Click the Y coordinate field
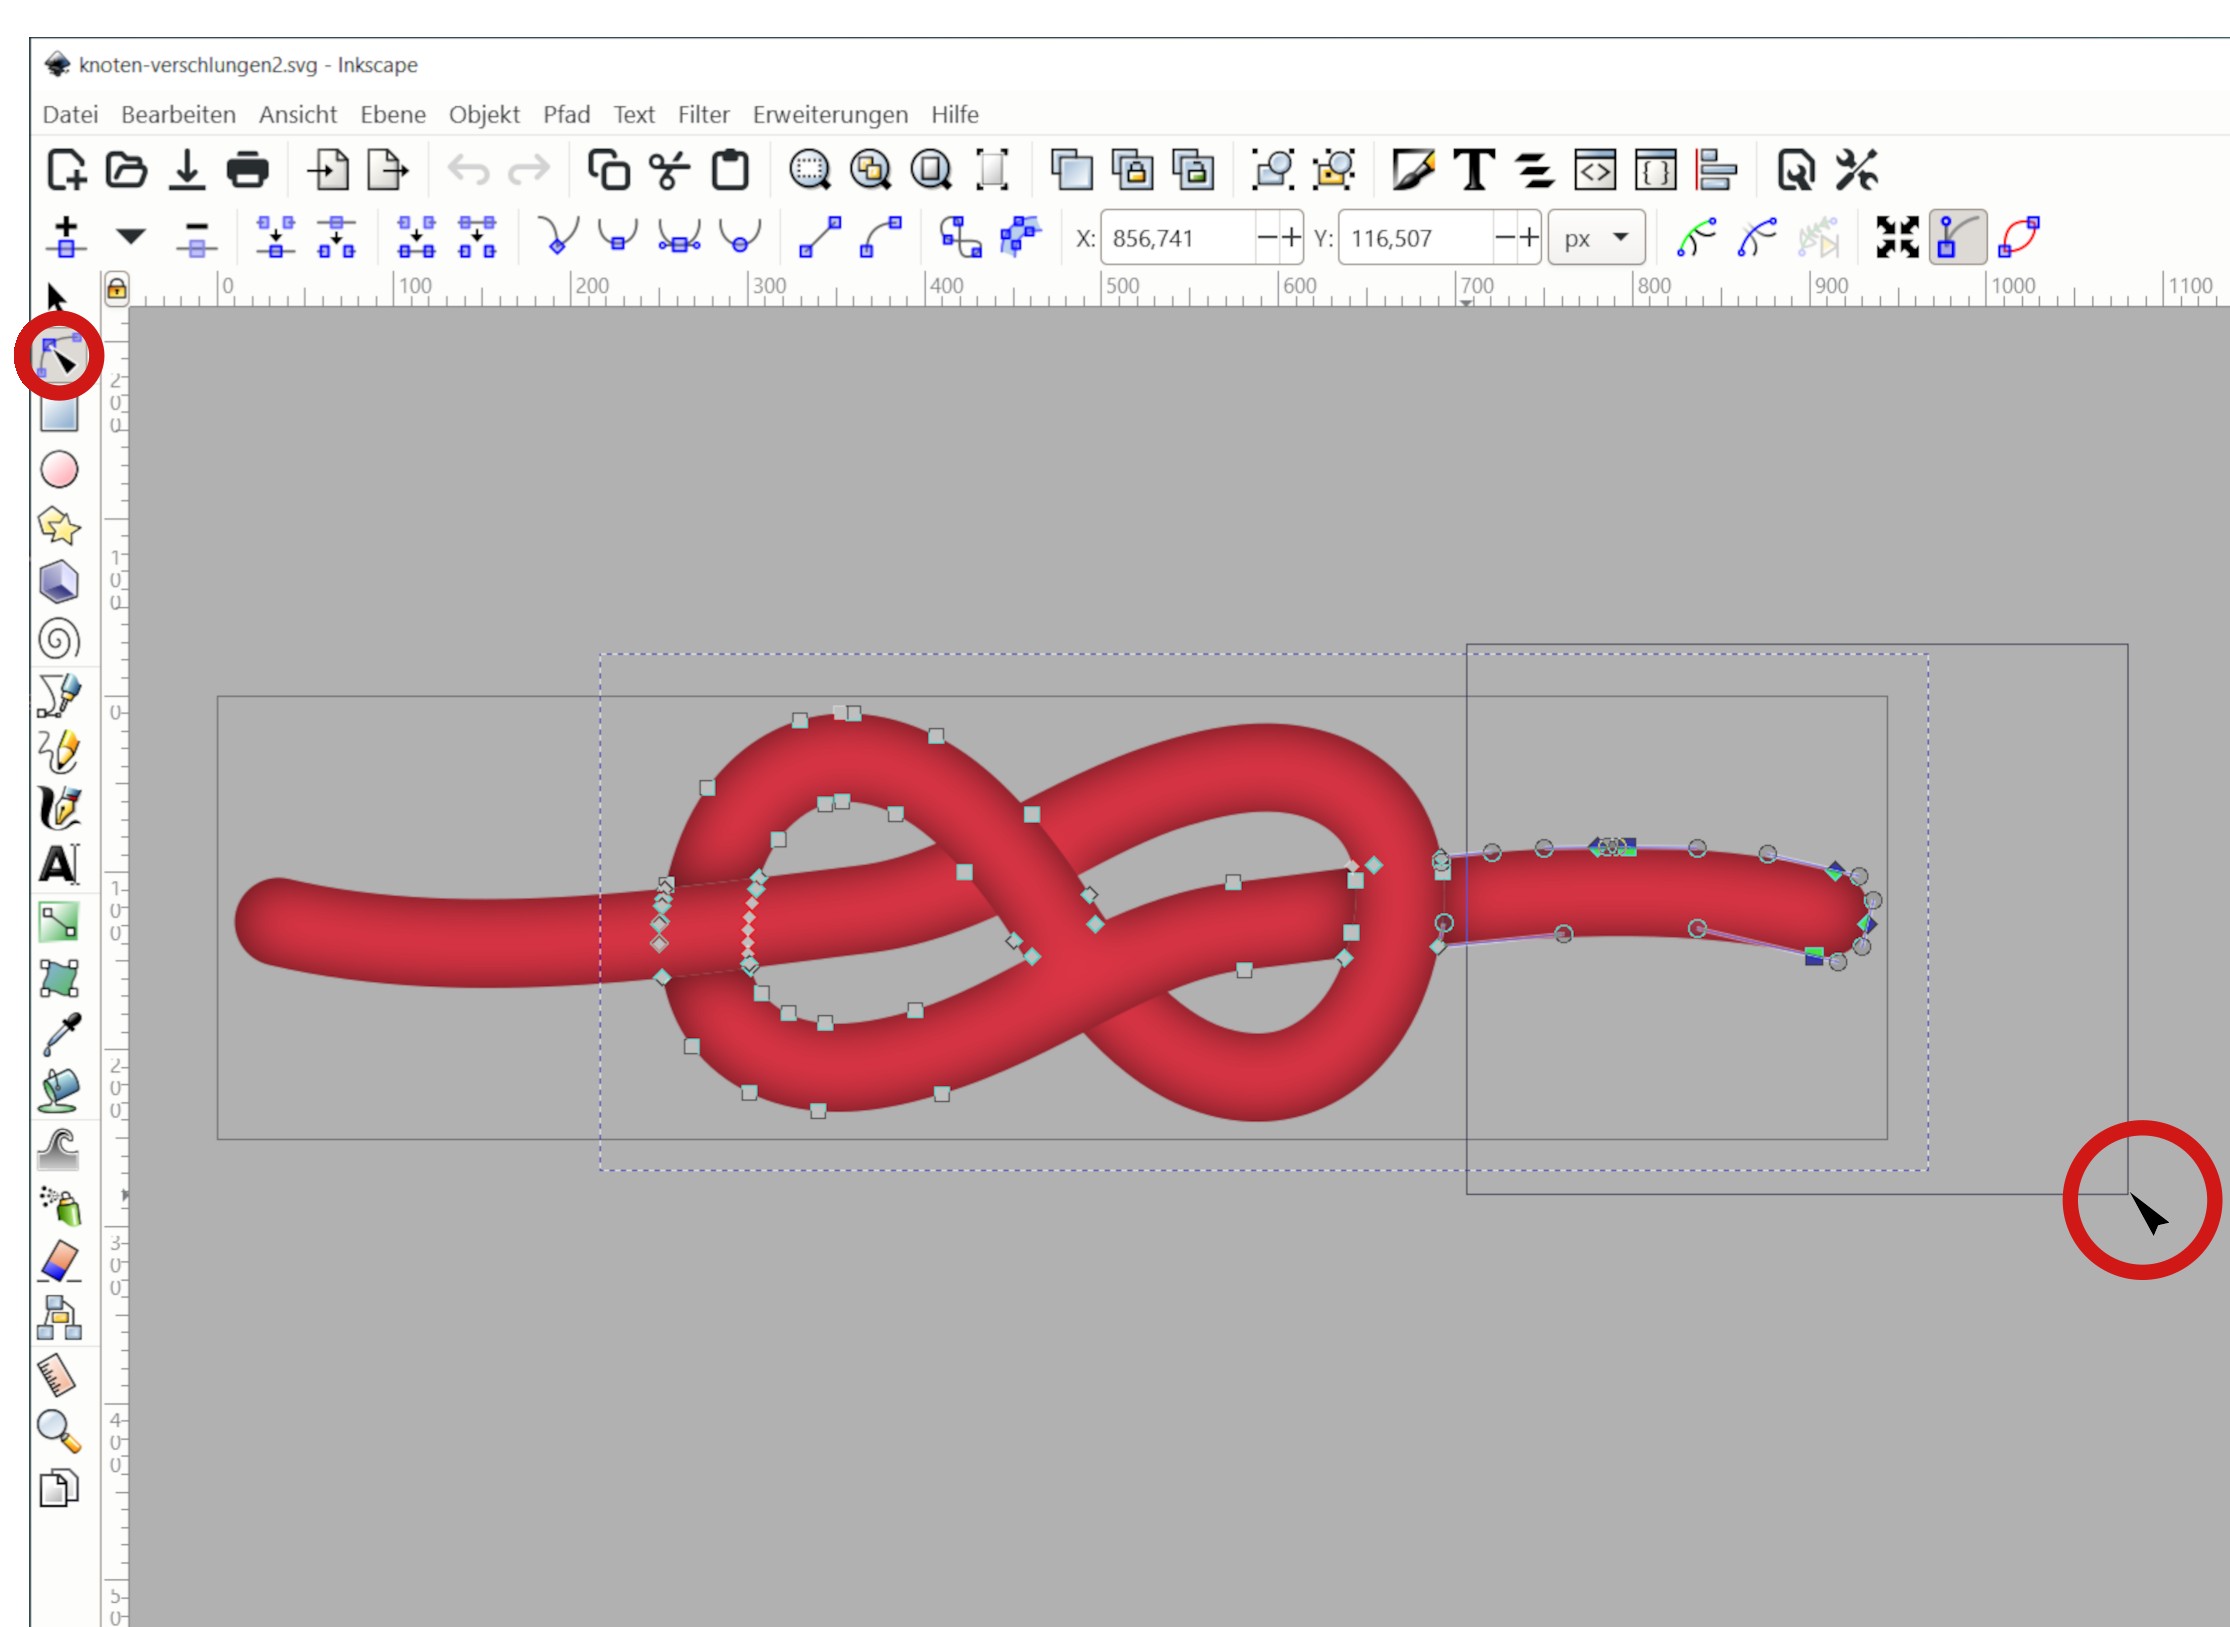This screenshot has height=1627, width=2230. (1415, 238)
